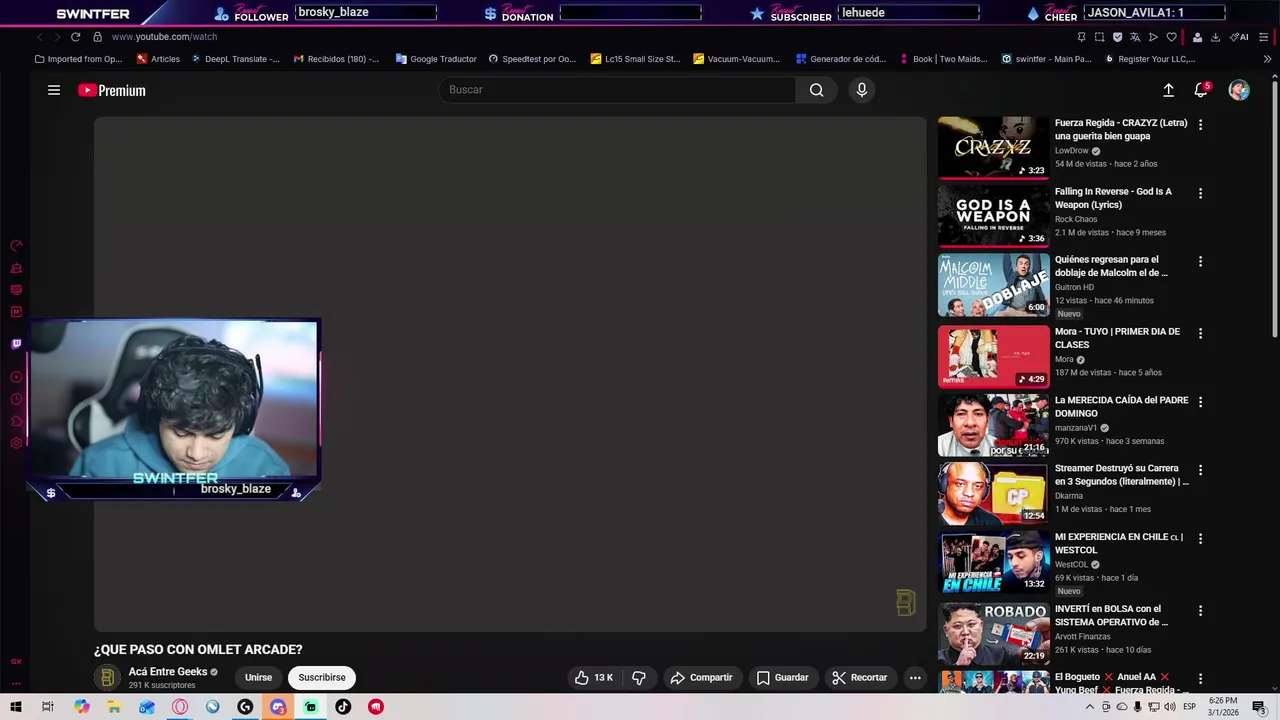Screen dimensions: 1280x720
Task: Open options for Streamer Destruyó su Carrera video
Action: 1200,470
